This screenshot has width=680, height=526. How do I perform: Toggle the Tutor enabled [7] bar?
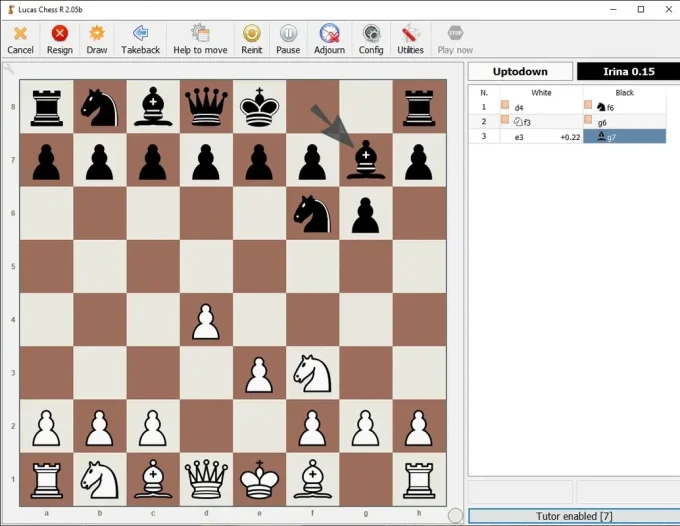click(x=573, y=515)
